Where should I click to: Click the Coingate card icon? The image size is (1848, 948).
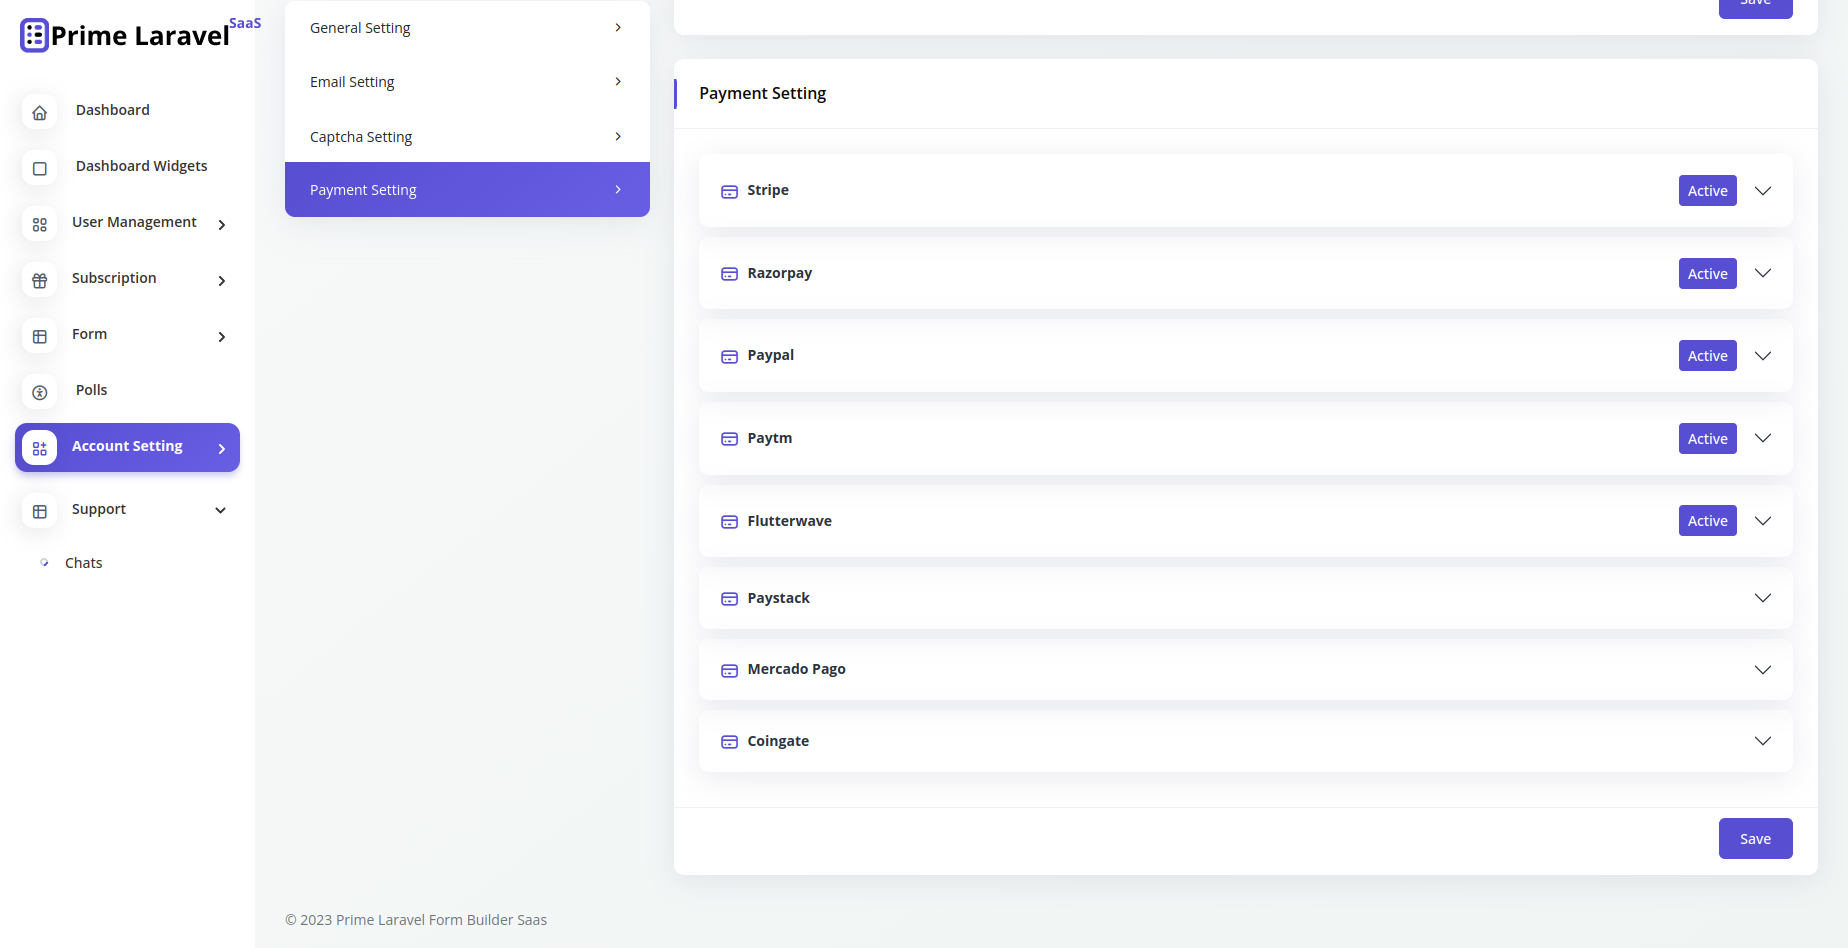729,741
